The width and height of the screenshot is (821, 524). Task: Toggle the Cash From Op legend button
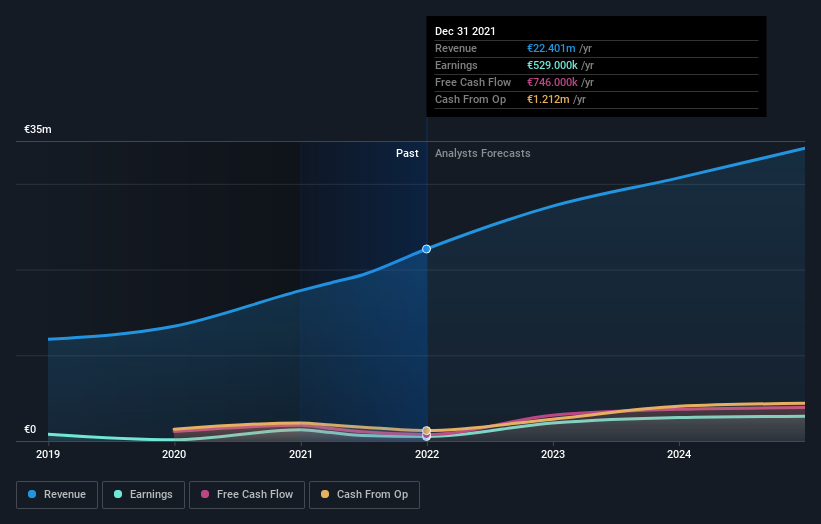click(x=364, y=495)
